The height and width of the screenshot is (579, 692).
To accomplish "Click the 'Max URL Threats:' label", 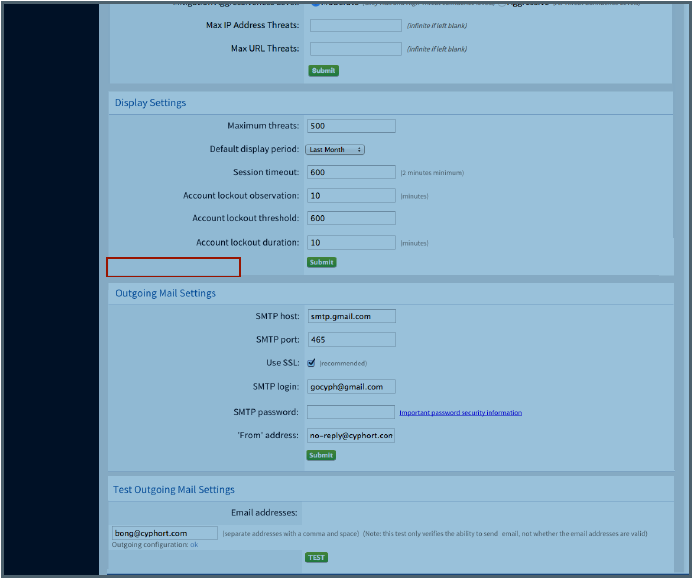I will [265, 49].
